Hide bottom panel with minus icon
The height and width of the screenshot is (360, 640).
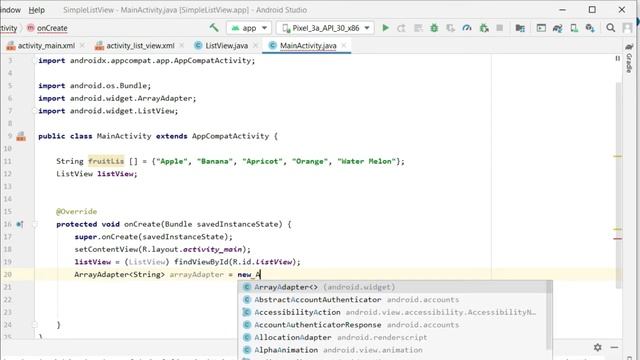615,347
